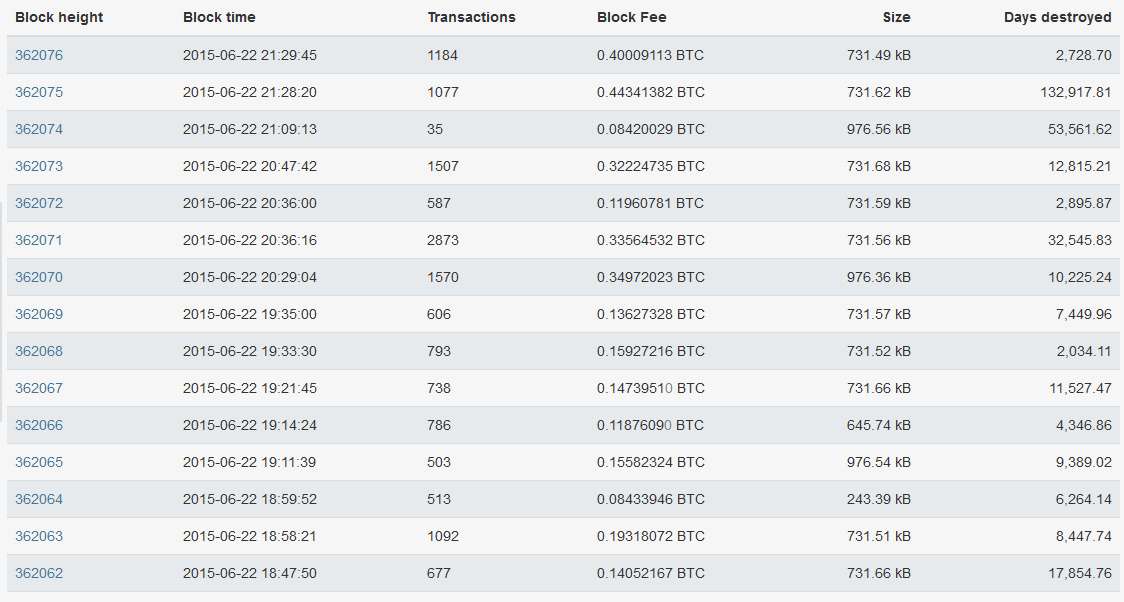Click the Size column header
Viewport: 1124px width, 602px height.
click(x=896, y=17)
